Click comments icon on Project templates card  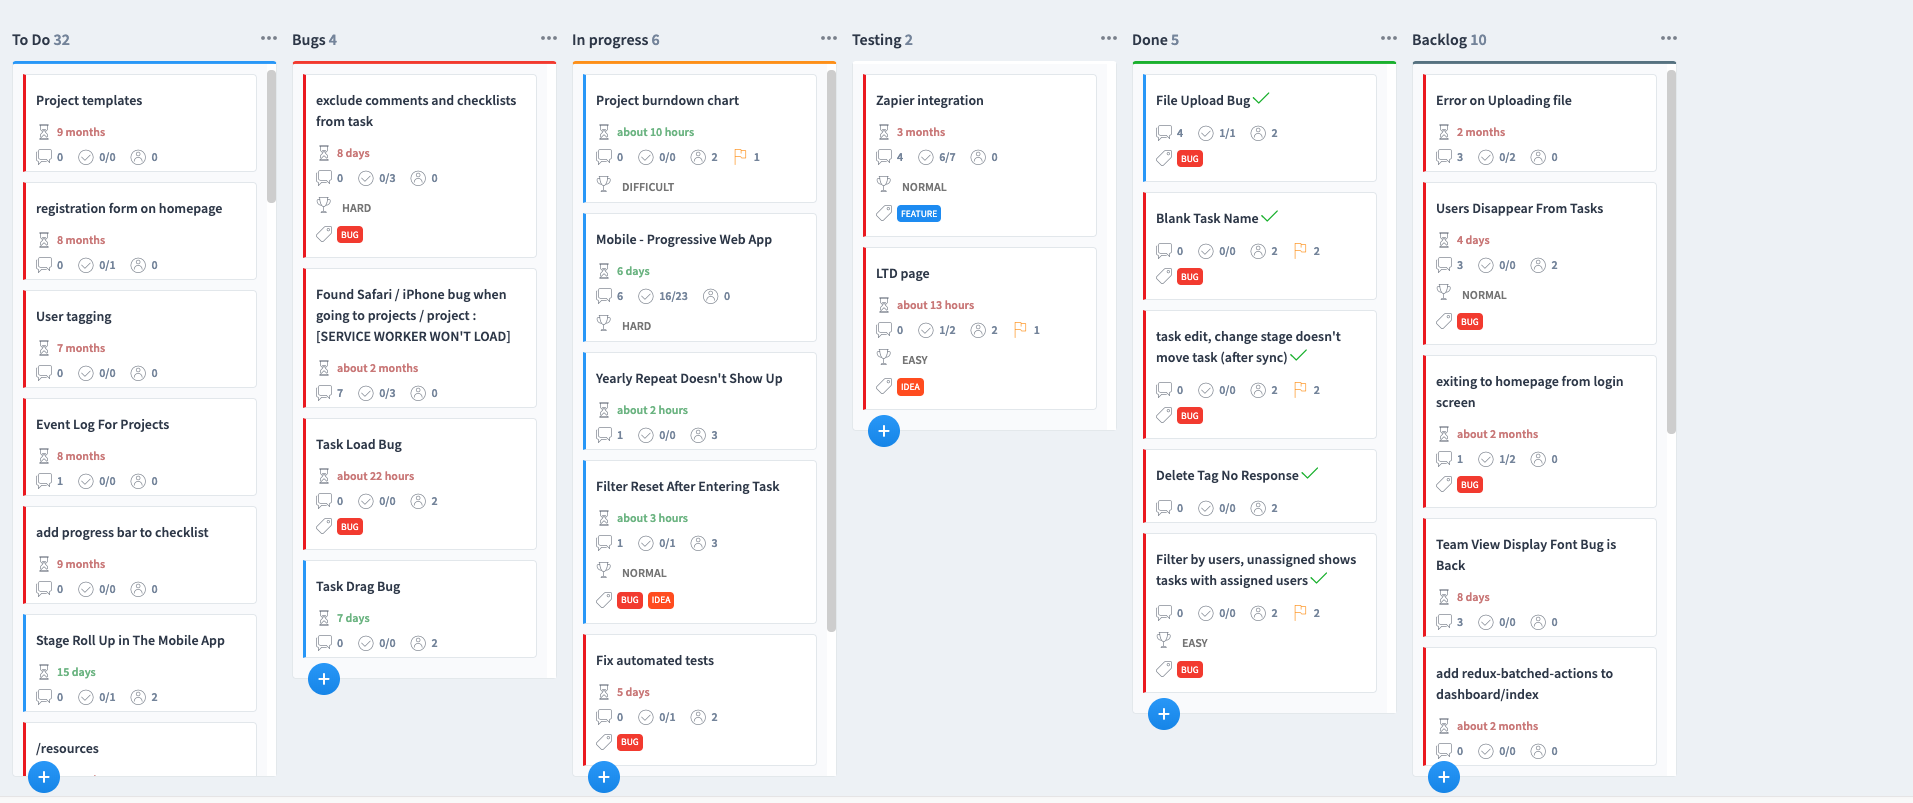coord(44,157)
